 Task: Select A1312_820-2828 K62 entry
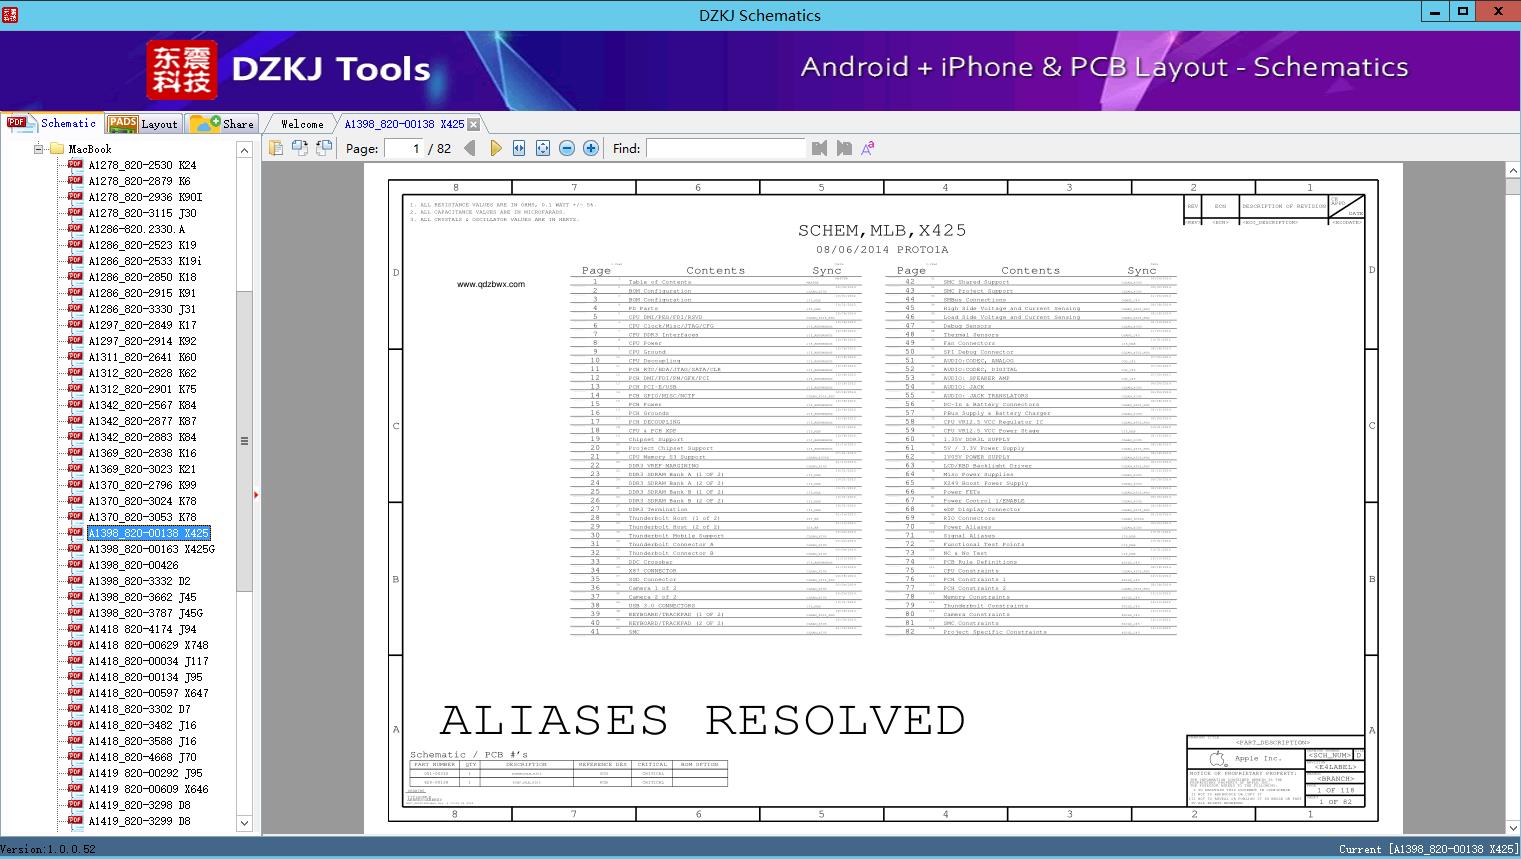(x=142, y=373)
